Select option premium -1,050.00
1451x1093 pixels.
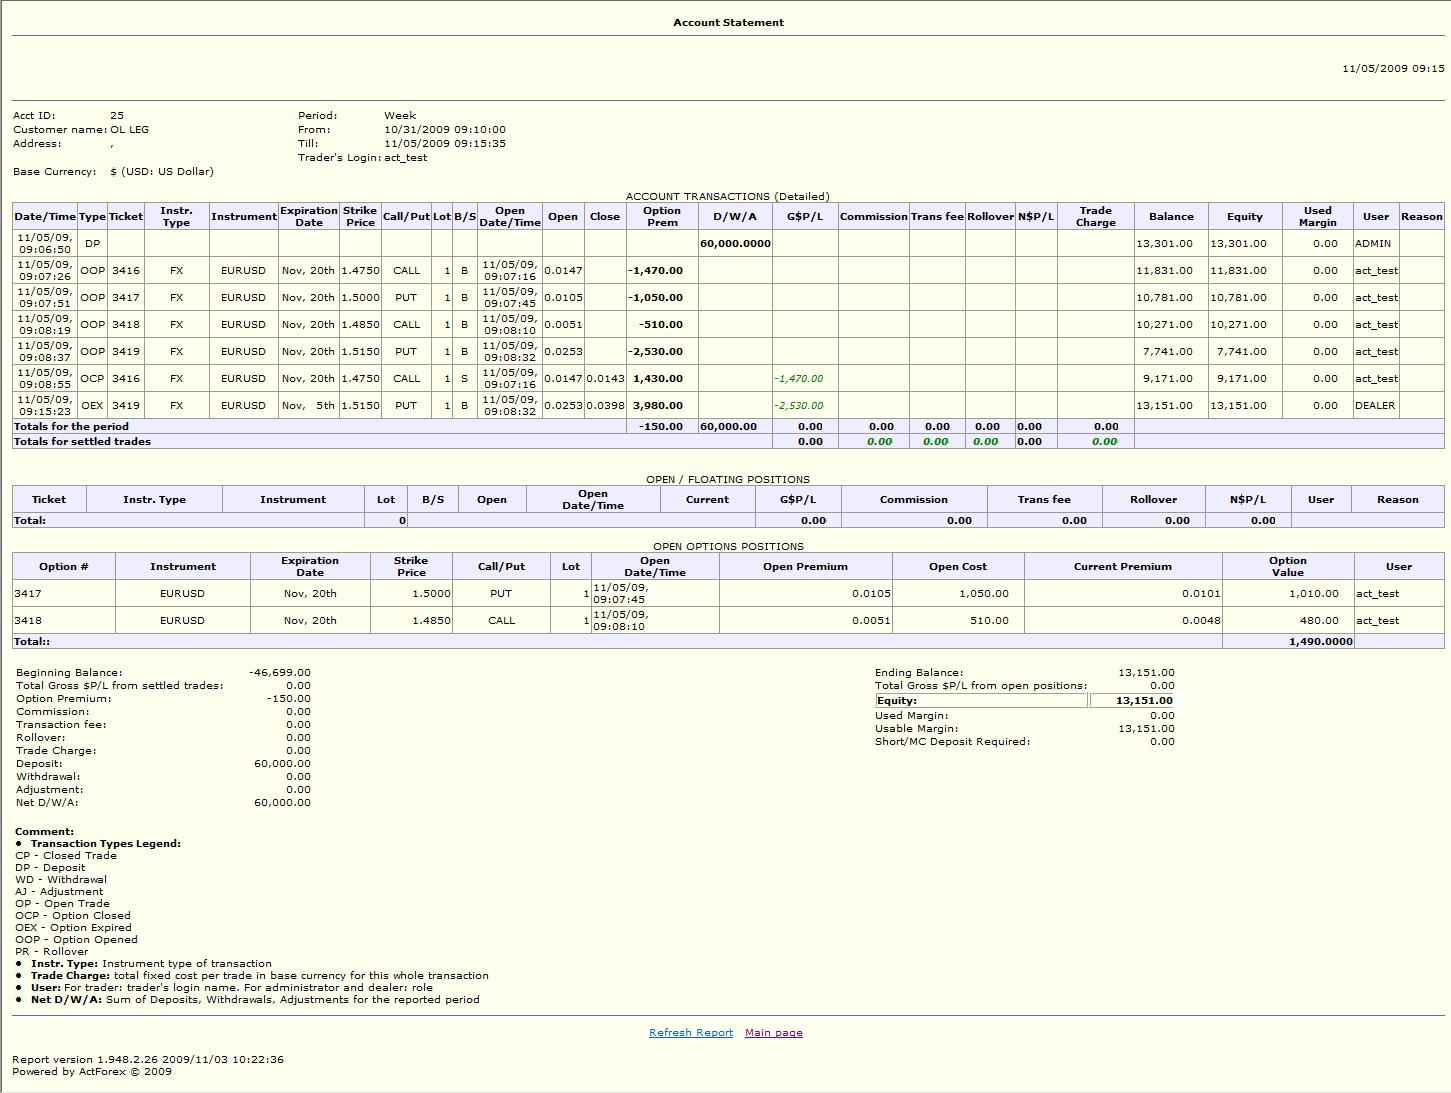pos(656,298)
